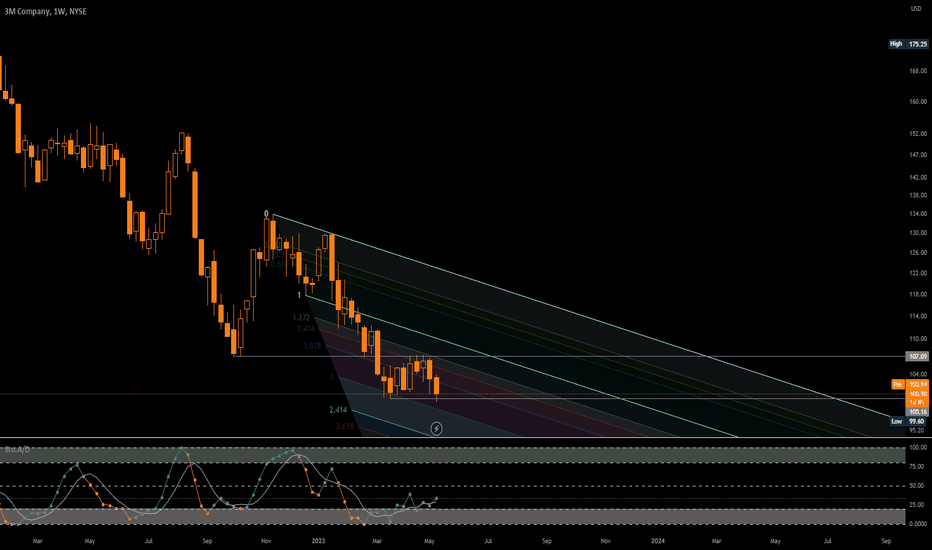Viewport: 932px width, 550px height.
Task: Click the 118.00 price scale value
Action: [918, 294]
